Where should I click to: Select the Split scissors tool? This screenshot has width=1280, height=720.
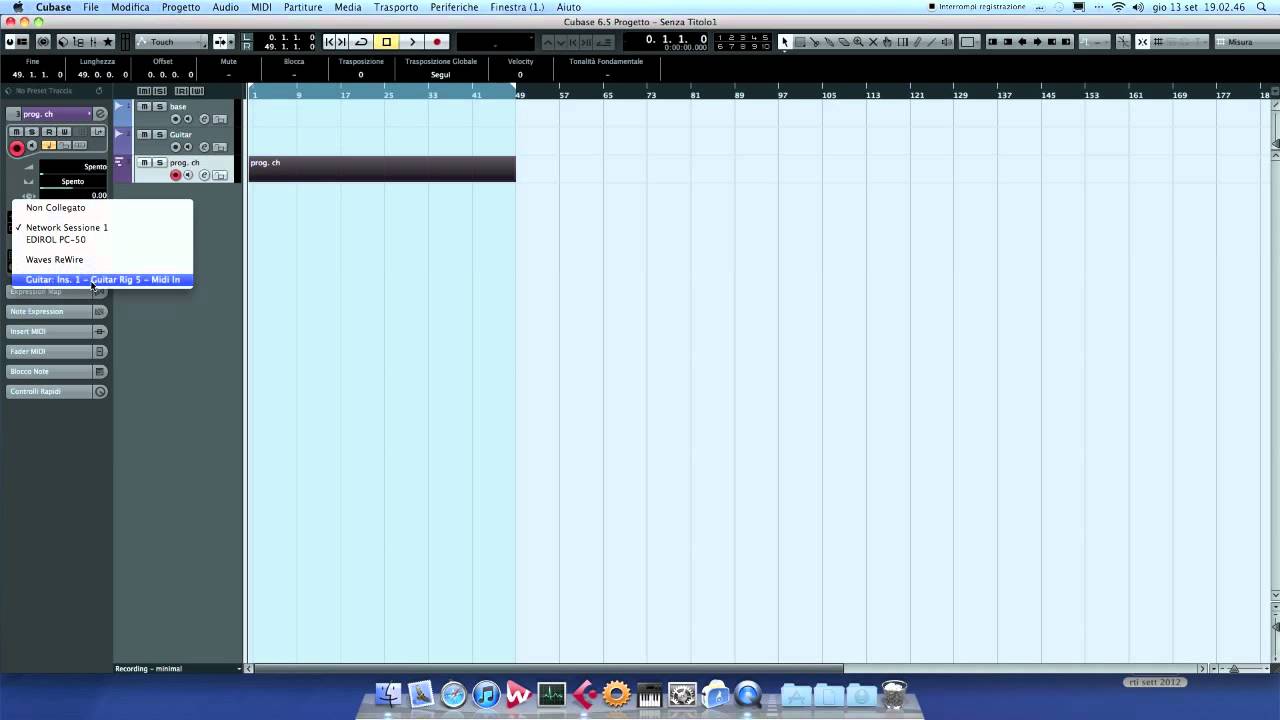pos(815,42)
